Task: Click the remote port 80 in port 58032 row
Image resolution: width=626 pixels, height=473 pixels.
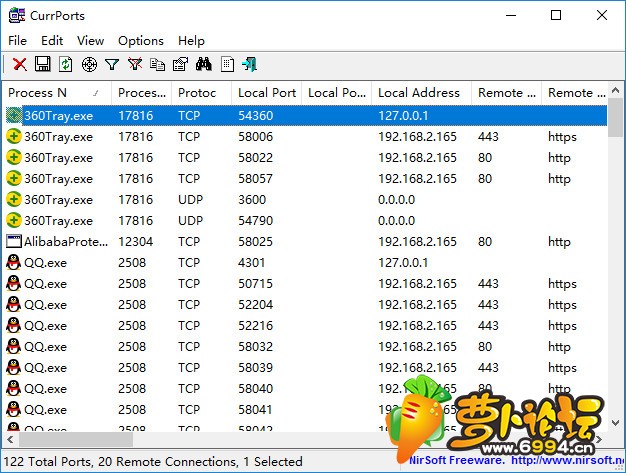Action: click(x=485, y=346)
